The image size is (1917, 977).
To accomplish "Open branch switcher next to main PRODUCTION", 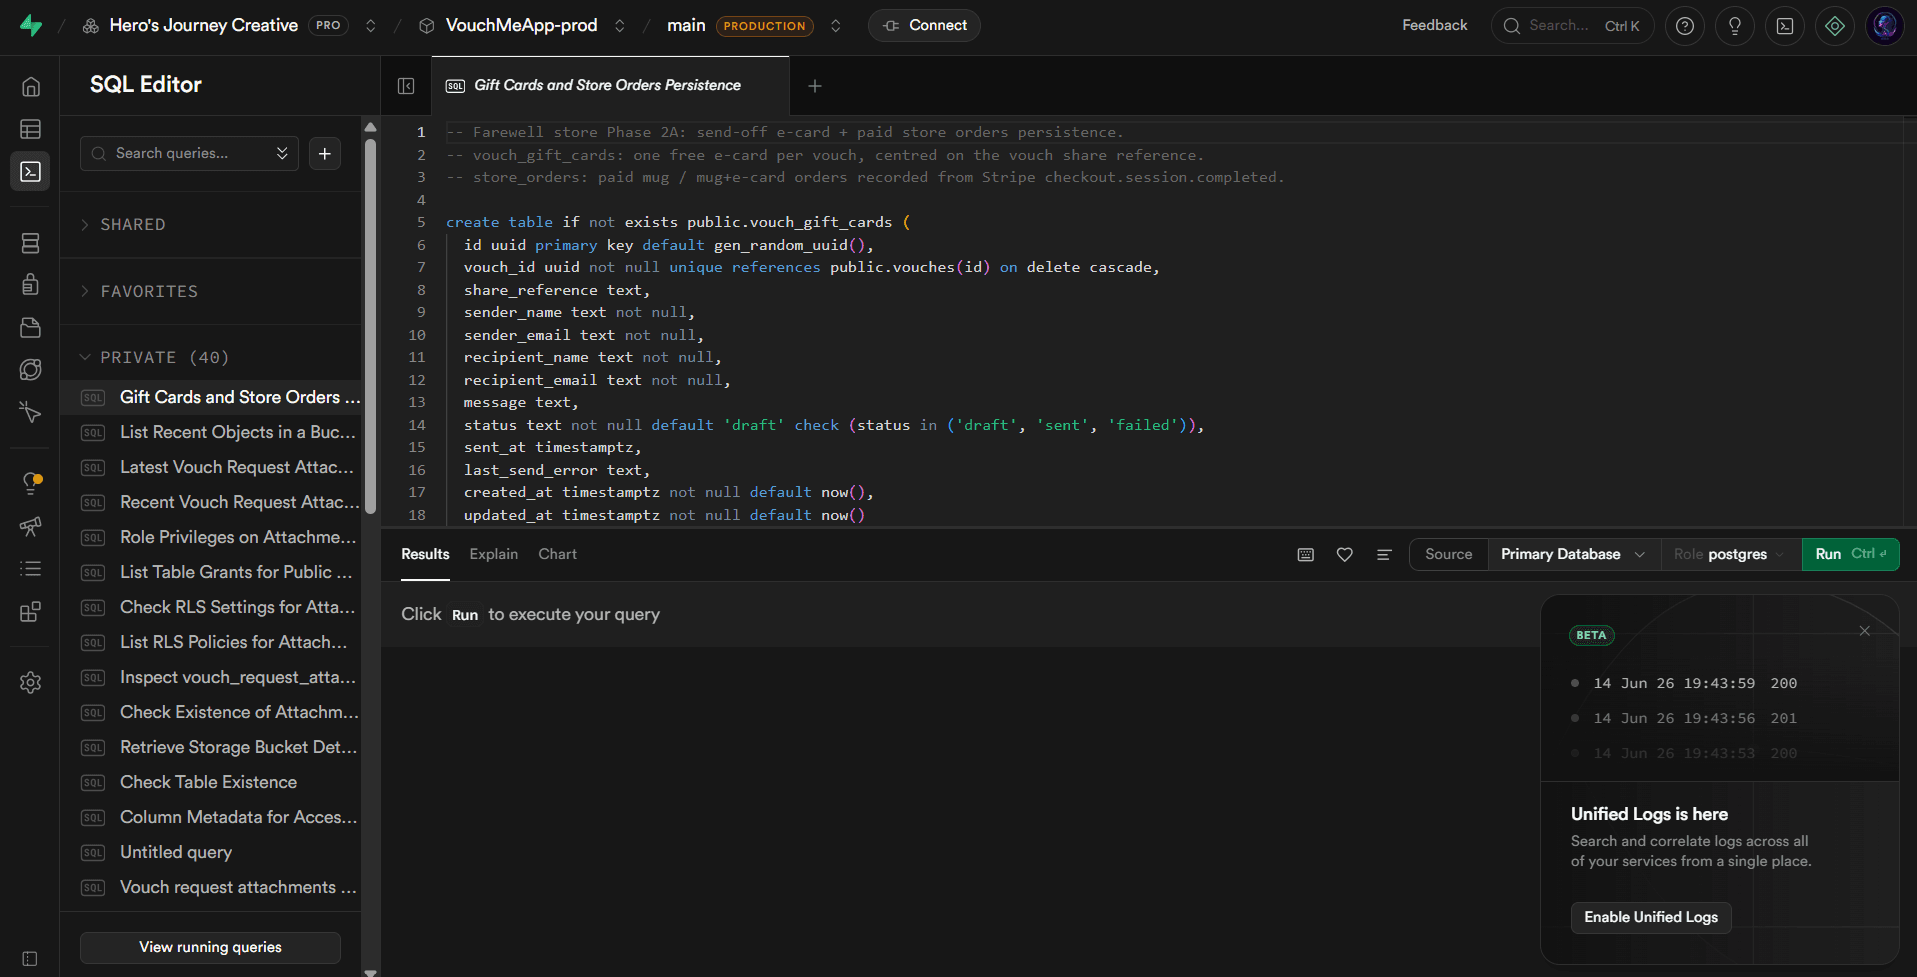I will [x=836, y=26].
